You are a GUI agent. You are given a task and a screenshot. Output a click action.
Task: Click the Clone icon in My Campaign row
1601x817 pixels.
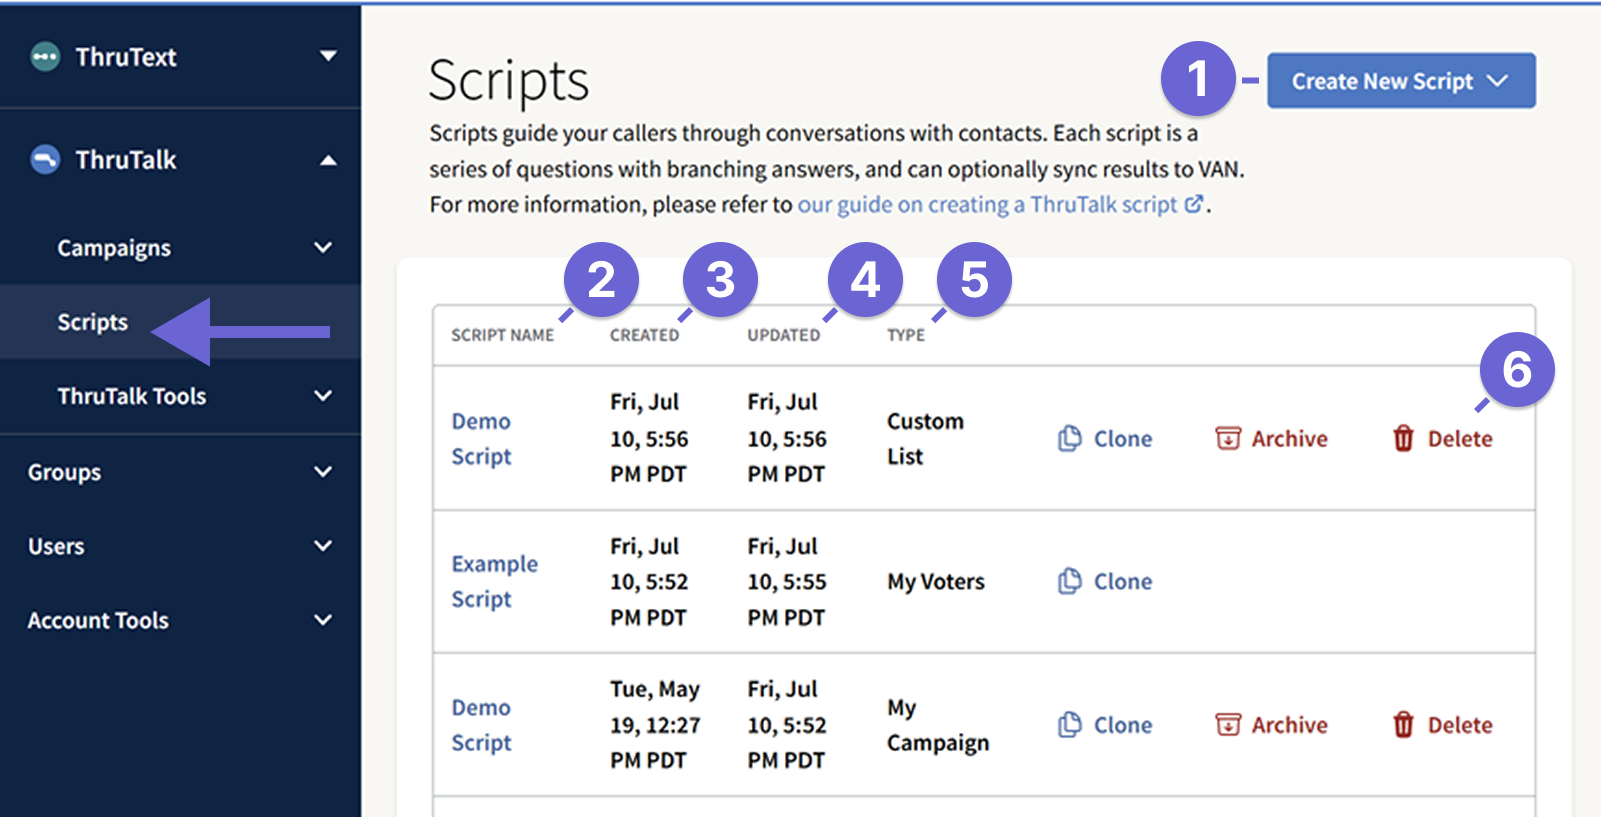point(1070,724)
